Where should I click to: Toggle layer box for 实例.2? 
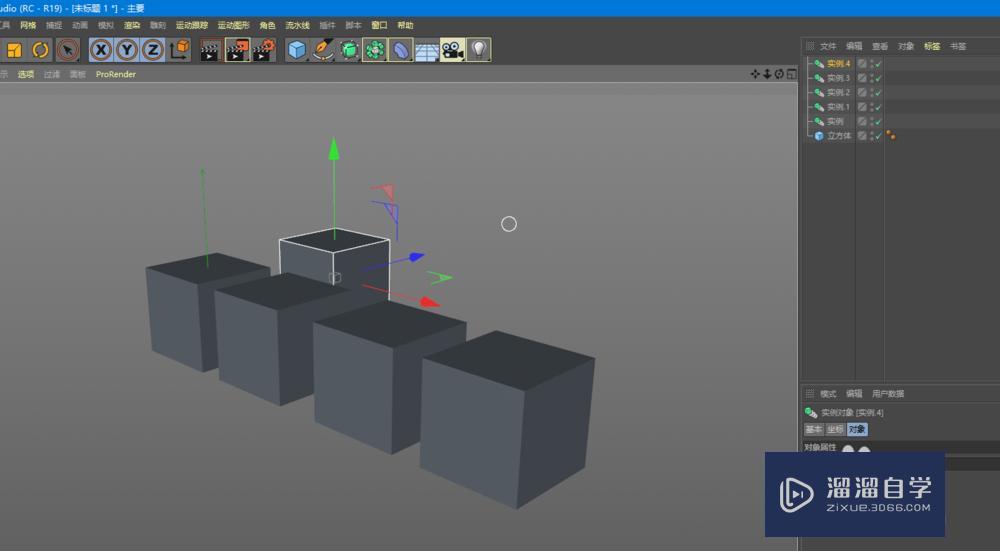click(x=862, y=92)
